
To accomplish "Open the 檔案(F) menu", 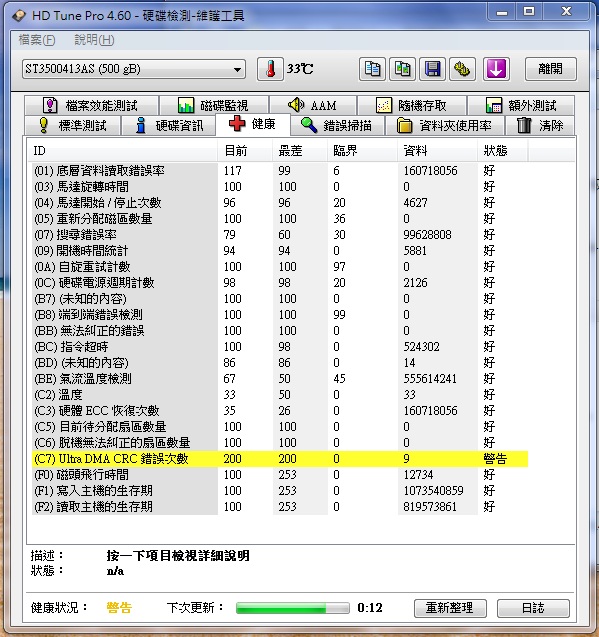I will (37, 40).
